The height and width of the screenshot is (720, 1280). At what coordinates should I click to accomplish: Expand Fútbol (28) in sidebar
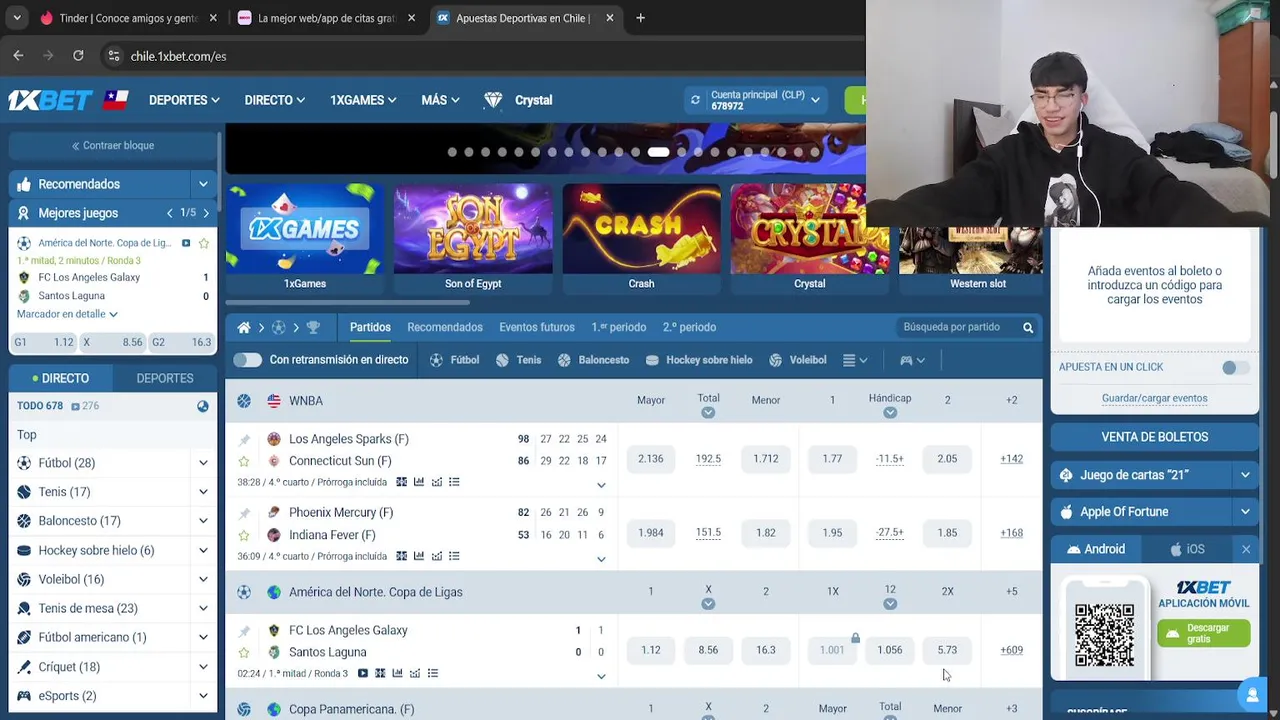click(203, 463)
